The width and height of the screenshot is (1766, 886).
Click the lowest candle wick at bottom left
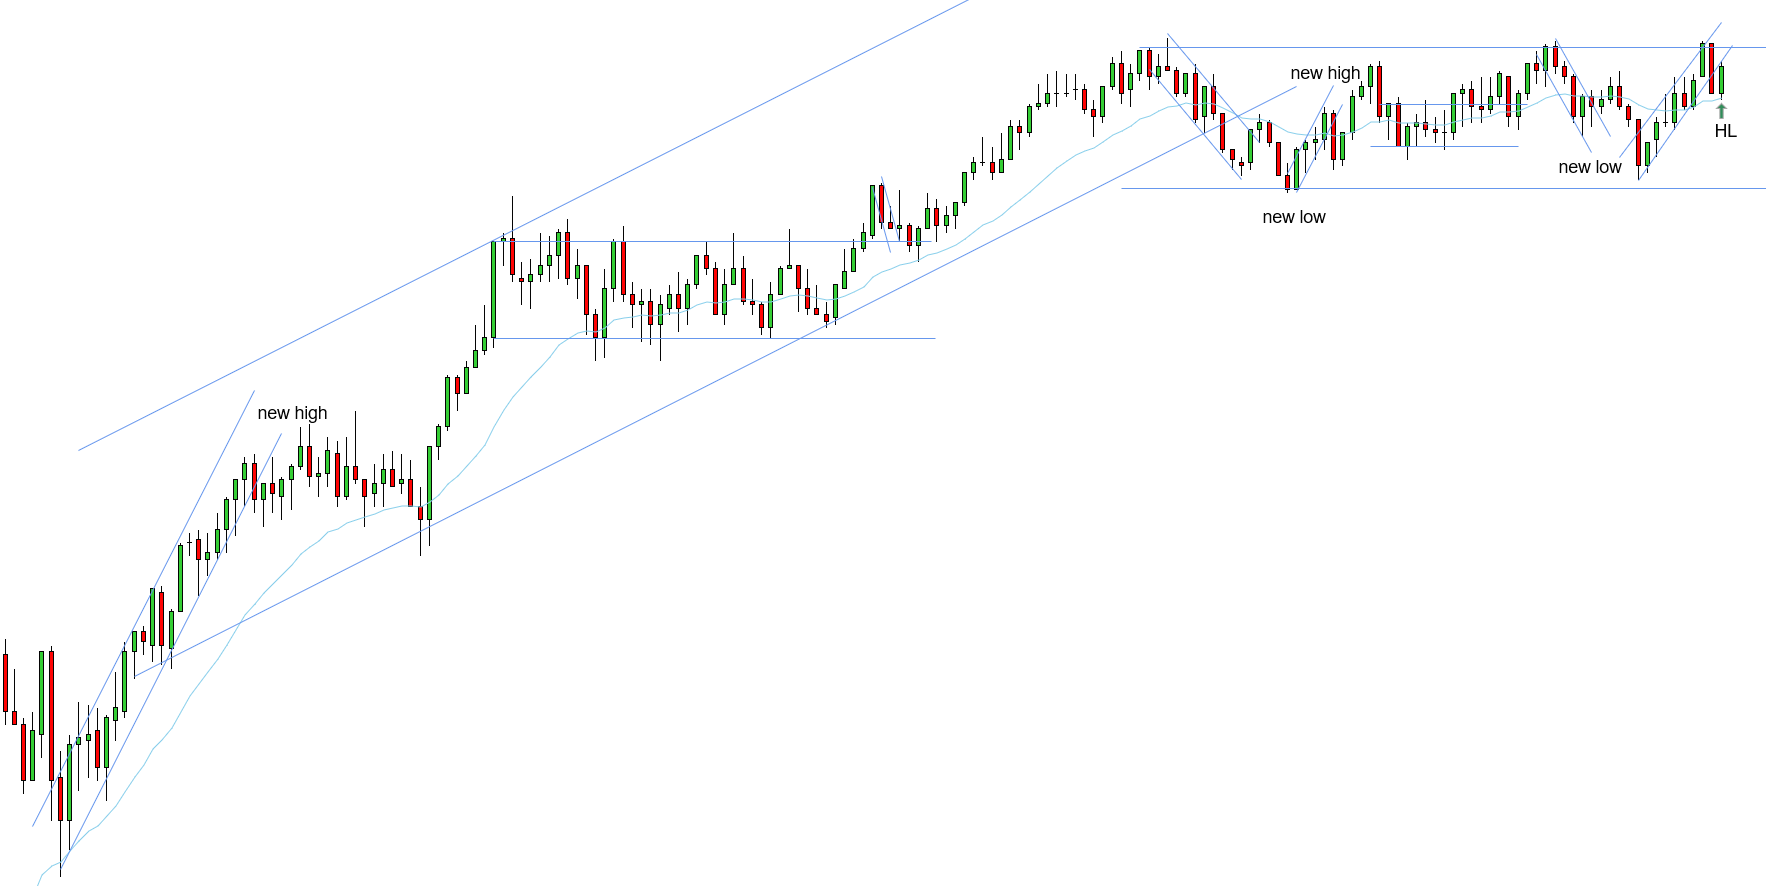point(61,860)
